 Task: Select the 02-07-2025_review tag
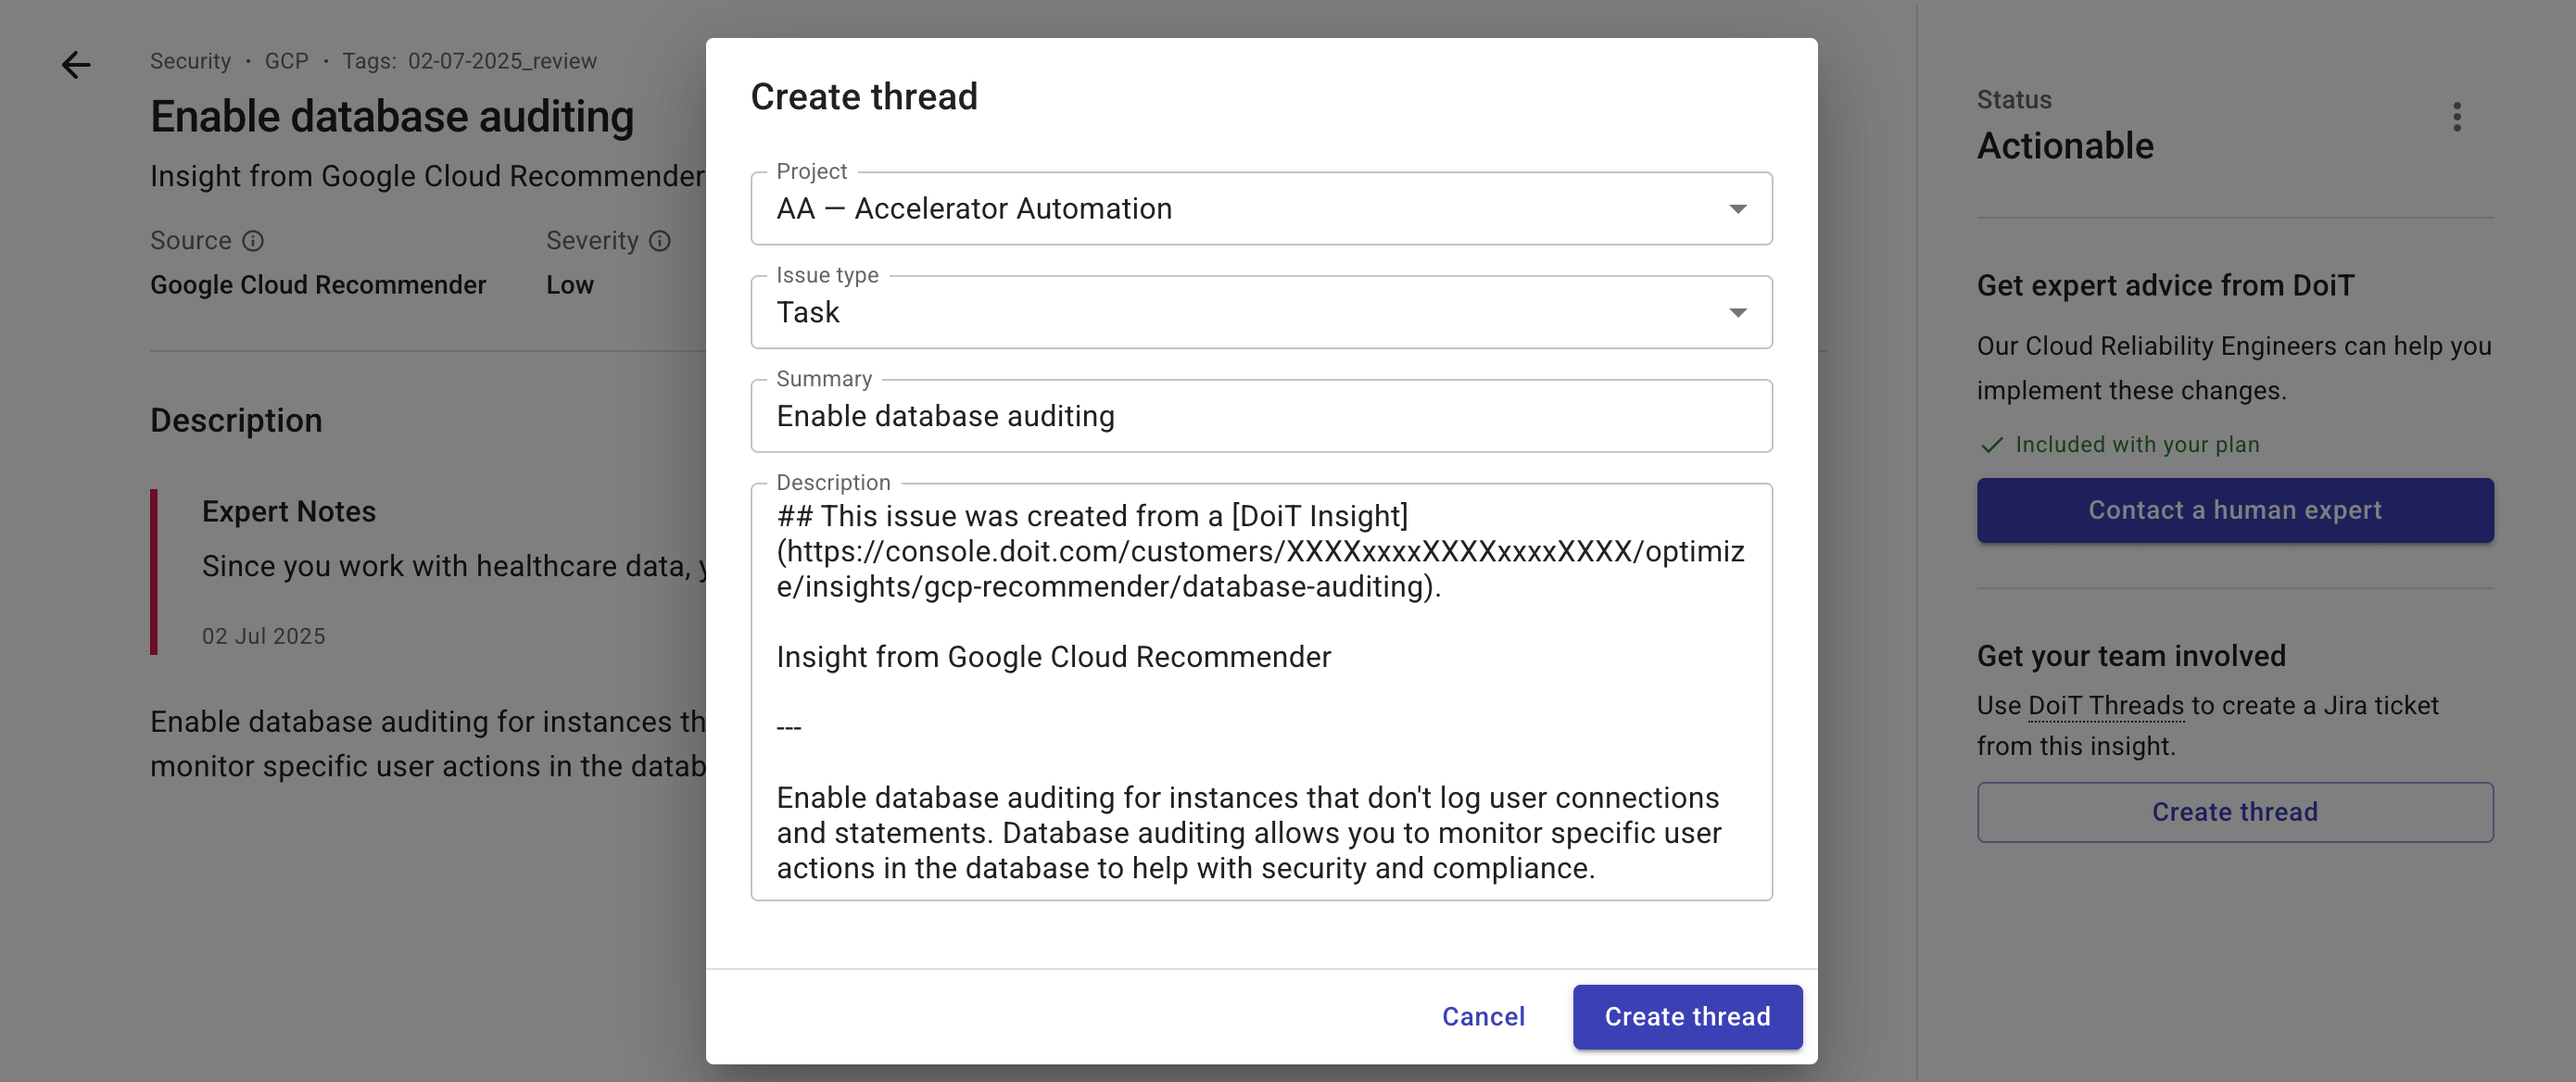(x=502, y=60)
